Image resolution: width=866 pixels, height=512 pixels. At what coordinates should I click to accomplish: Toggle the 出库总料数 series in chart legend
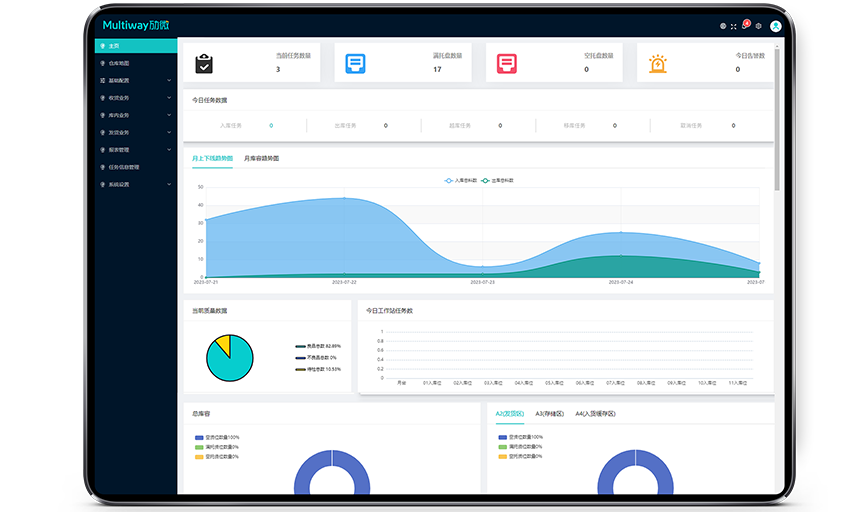[497, 180]
